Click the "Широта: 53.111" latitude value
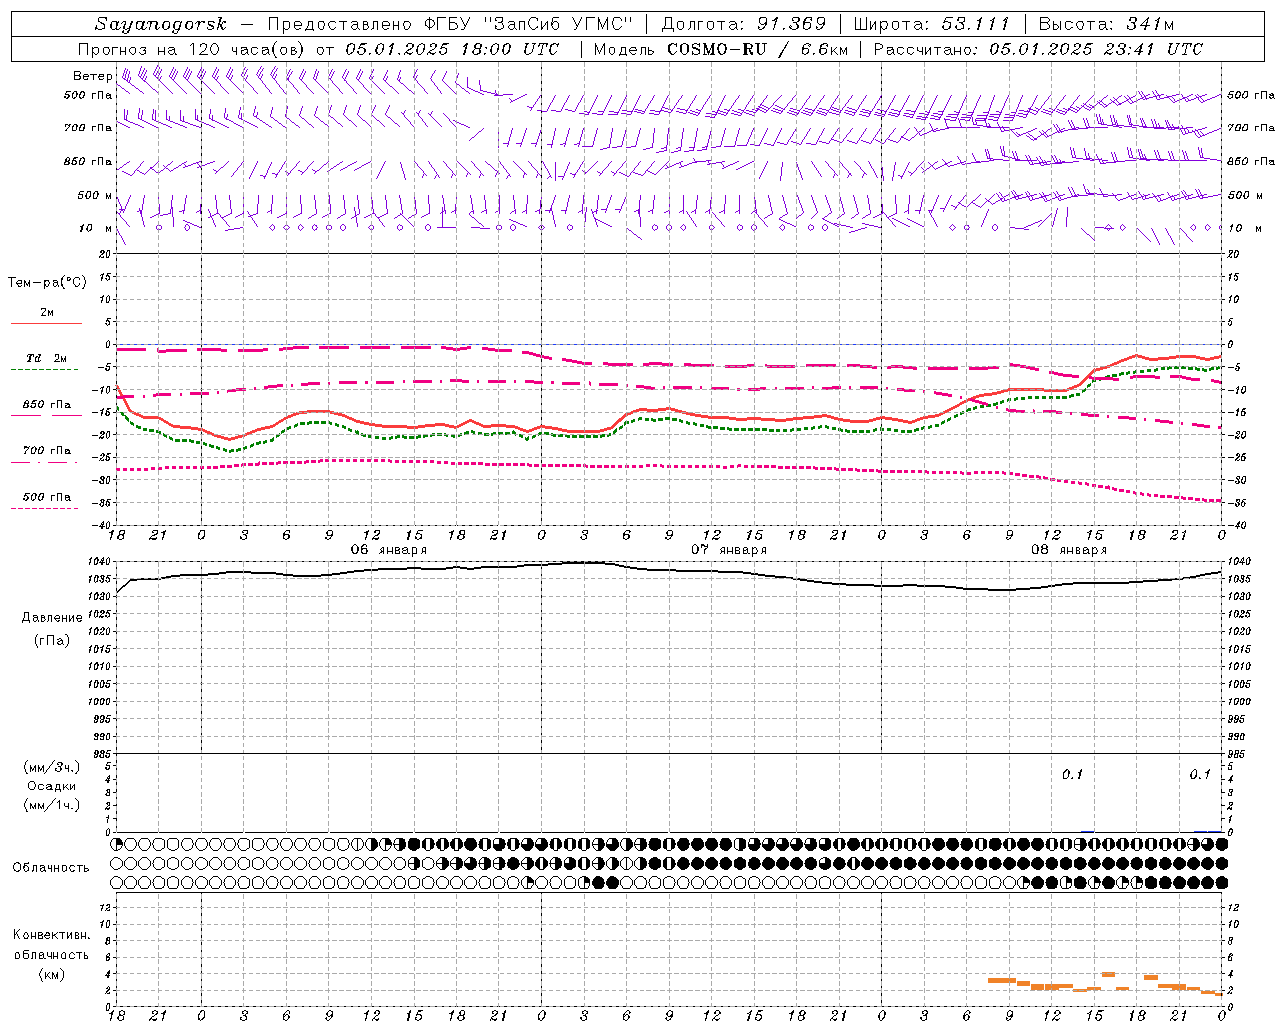 pyautogui.click(x=932, y=24)
